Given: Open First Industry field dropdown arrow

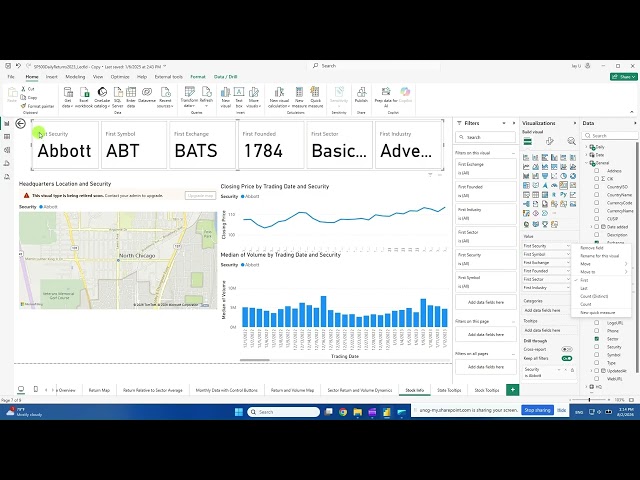Looking at the screenshot, I should coord(568,287).
